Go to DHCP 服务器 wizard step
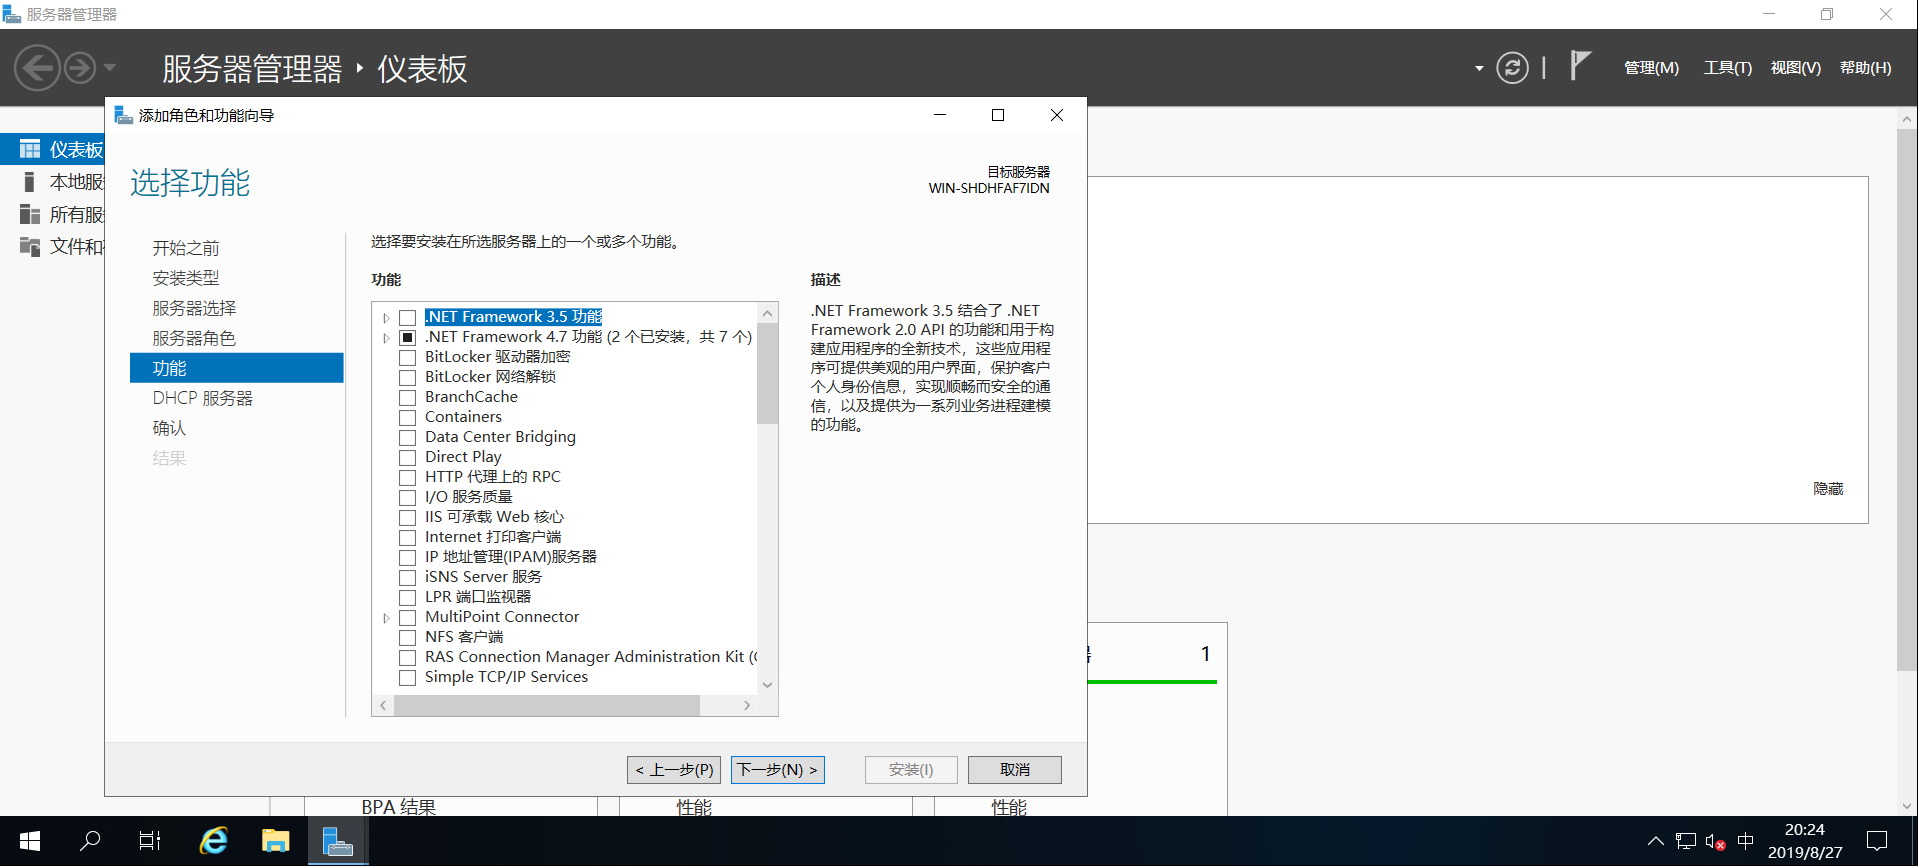The image size is (1918, 866). 203,398
